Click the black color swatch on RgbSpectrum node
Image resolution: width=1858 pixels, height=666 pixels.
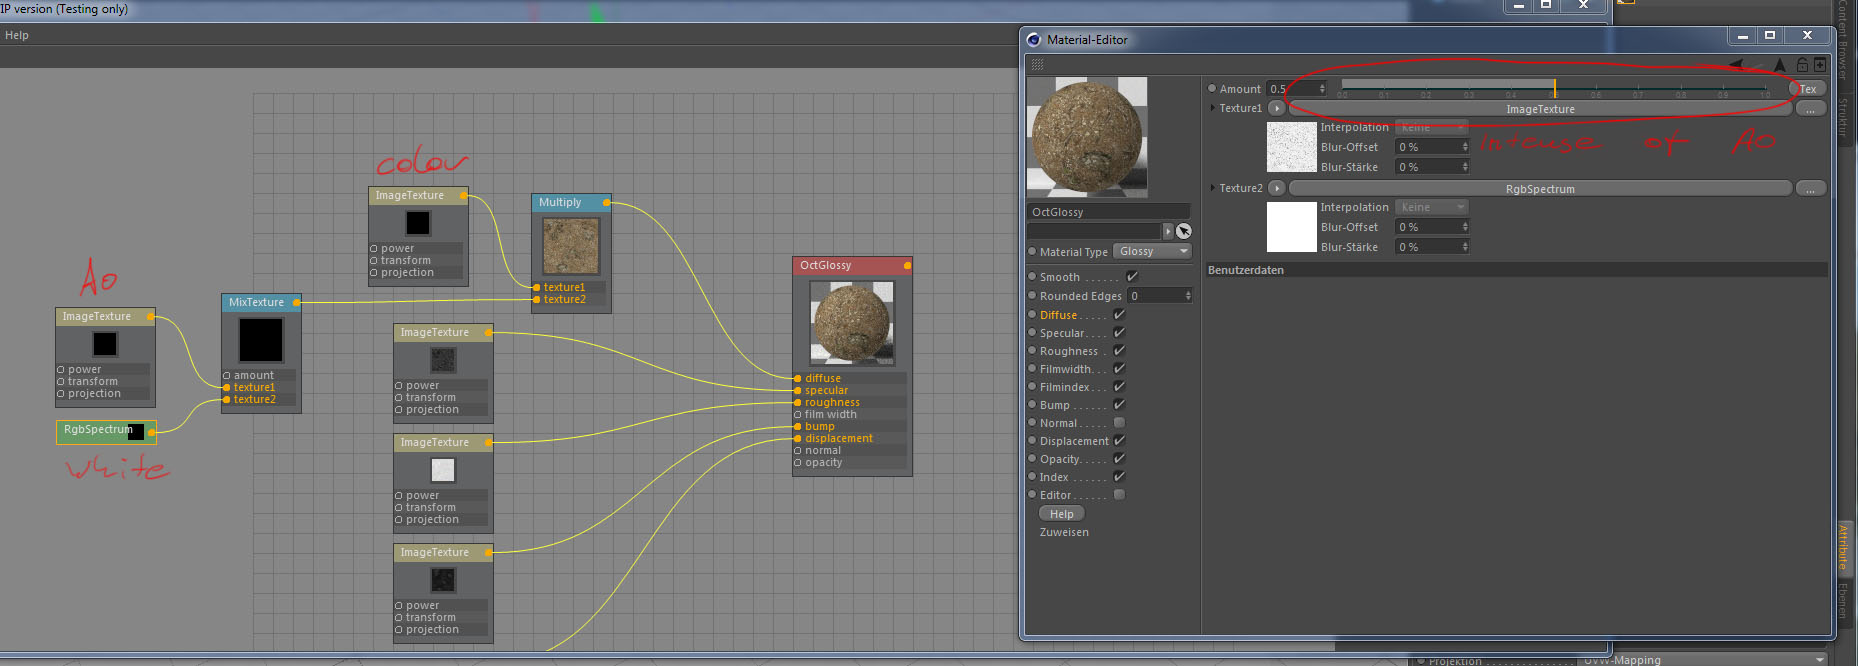(x=135, y=432)
